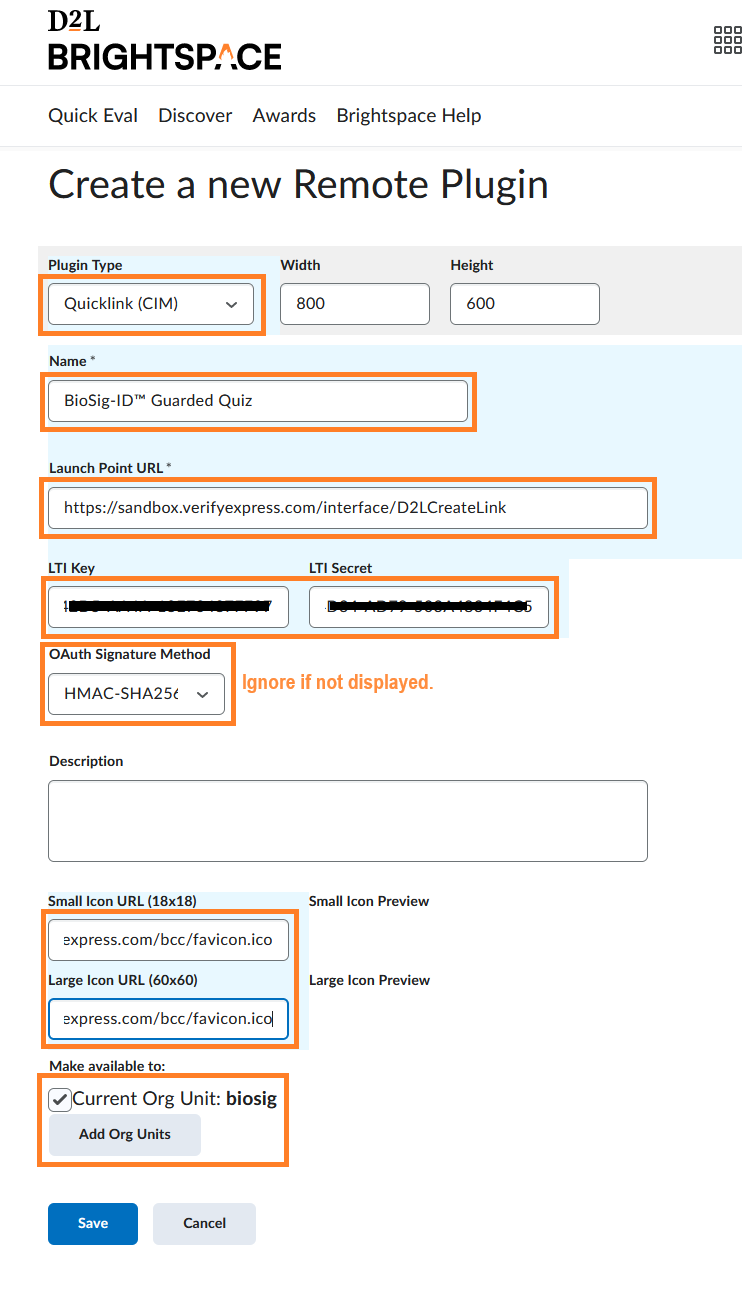Screen dimensions: 742x1297
Task: Click the D2L Brightspace logo
Action: [x=165, y=41]
